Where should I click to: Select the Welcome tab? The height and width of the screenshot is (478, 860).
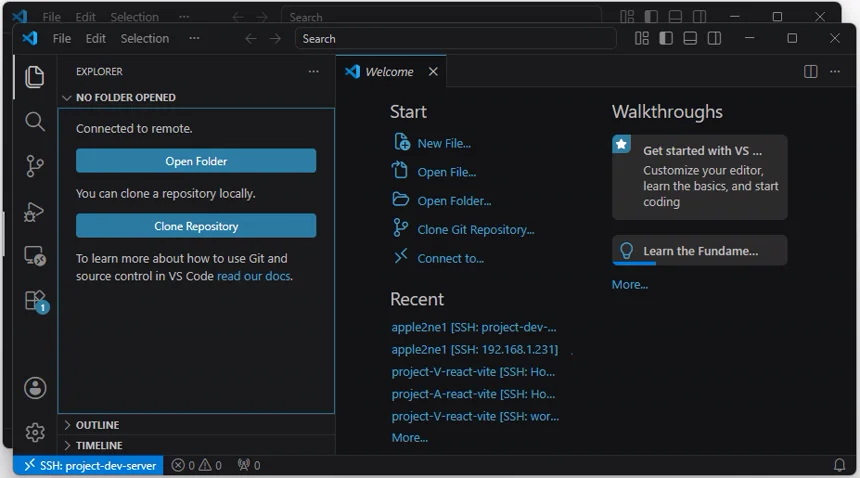(x=390, y=72)
